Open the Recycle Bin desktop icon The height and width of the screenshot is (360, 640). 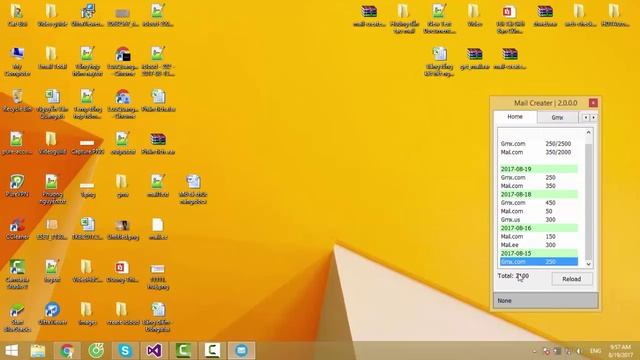[x=17, y=100]
